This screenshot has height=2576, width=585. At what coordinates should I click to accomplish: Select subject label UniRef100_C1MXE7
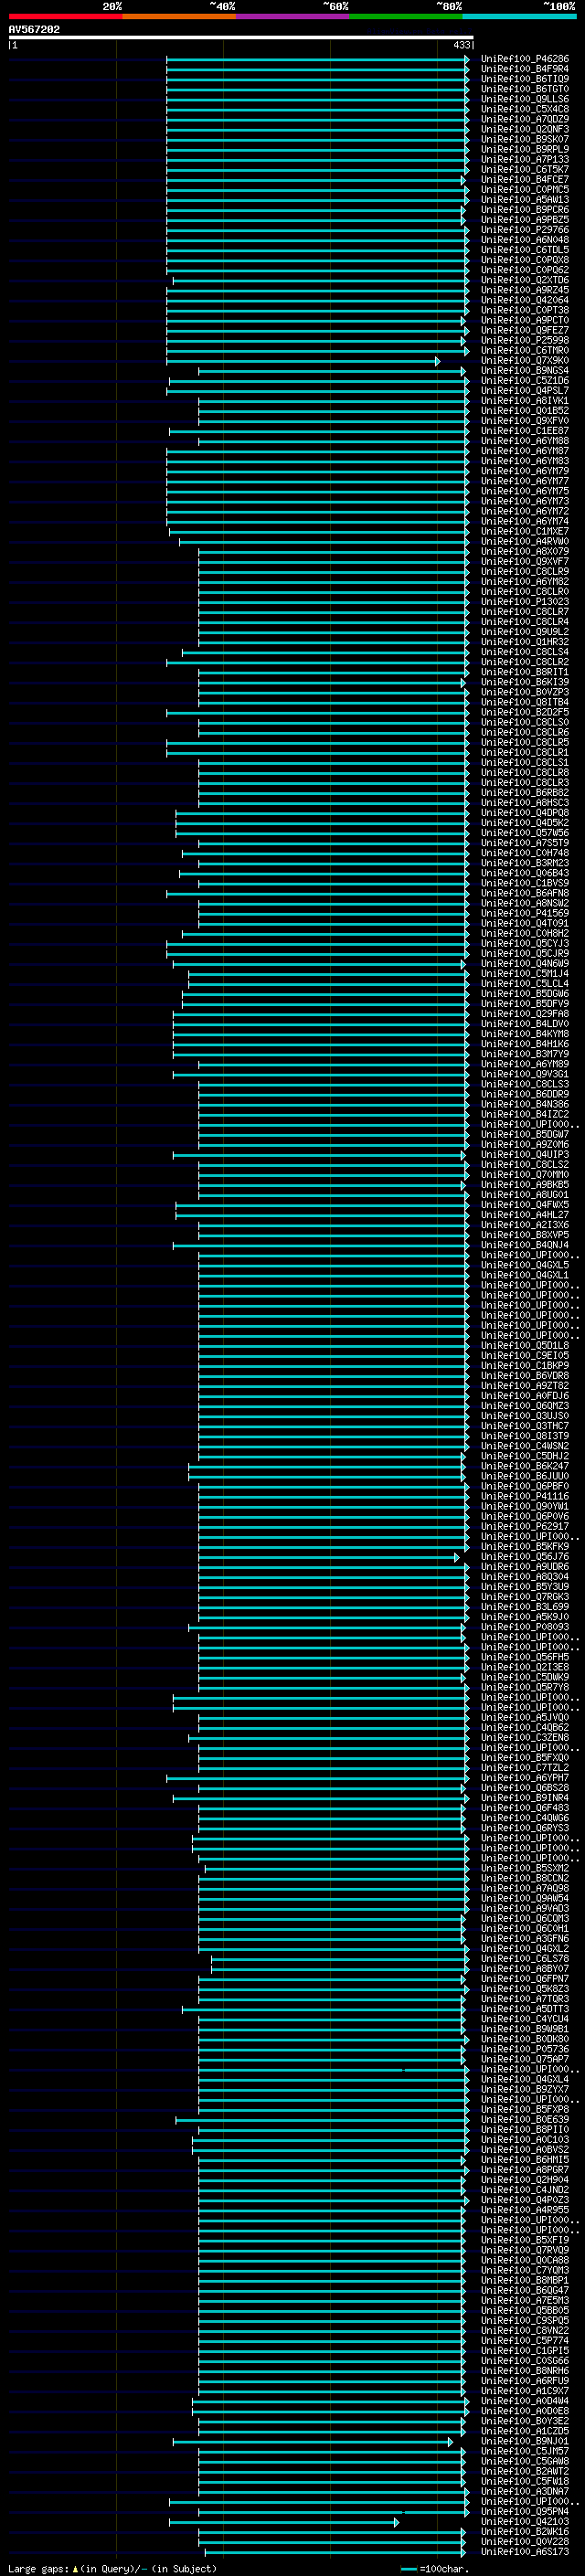click(x=524, y=532)
